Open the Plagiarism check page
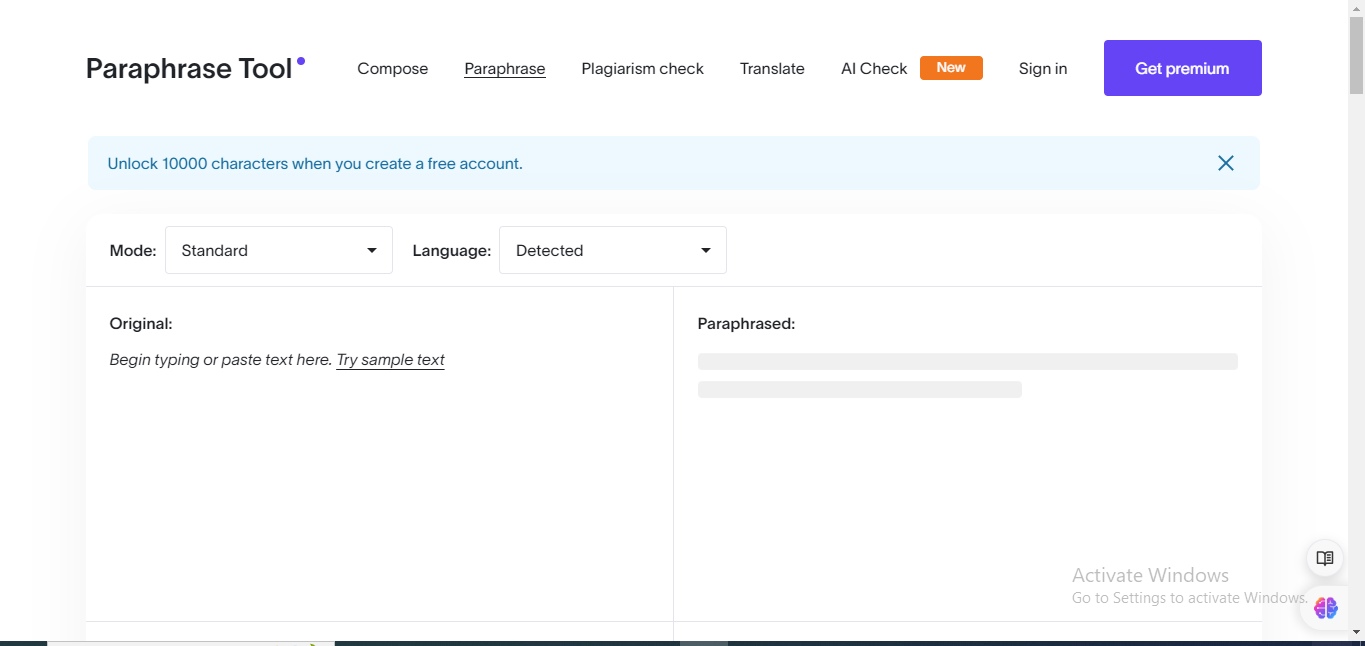 tap(642, 68)
